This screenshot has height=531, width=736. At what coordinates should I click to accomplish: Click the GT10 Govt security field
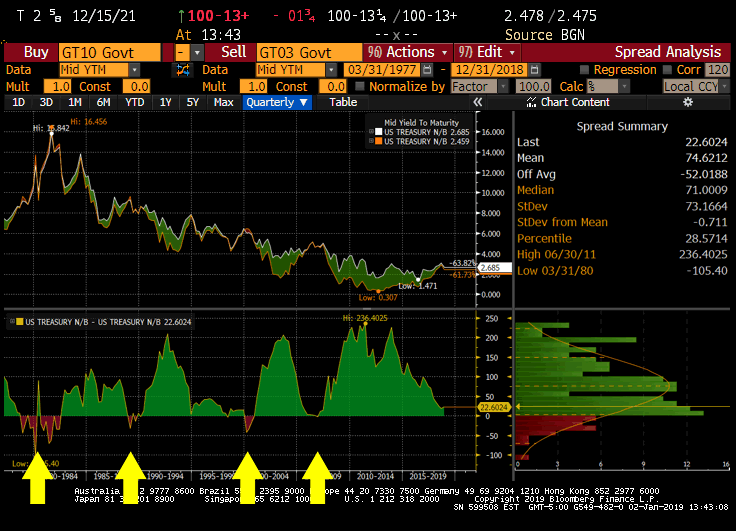(109, 53)
